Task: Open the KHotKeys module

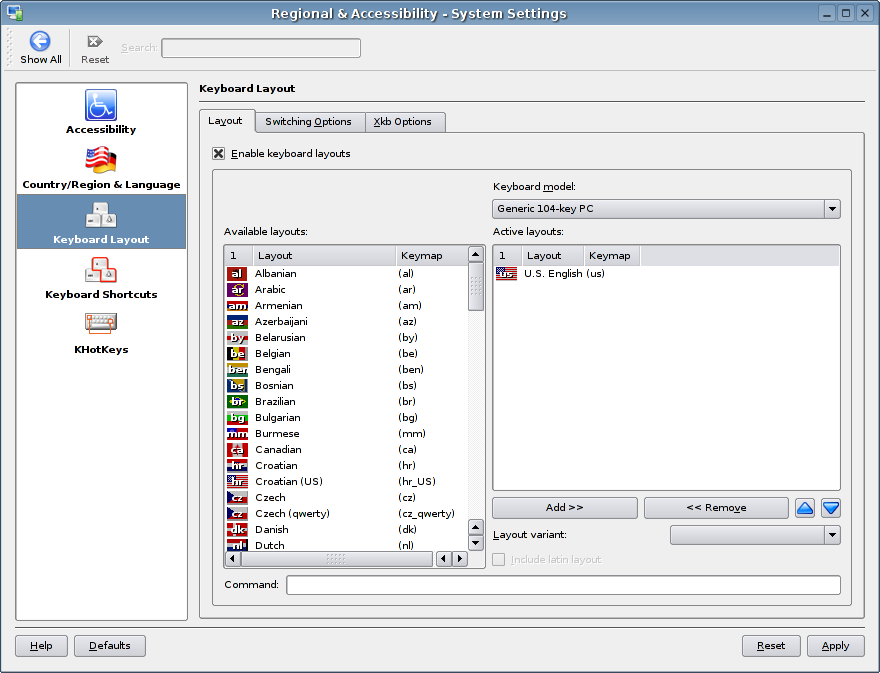Action: pos(101,332)
